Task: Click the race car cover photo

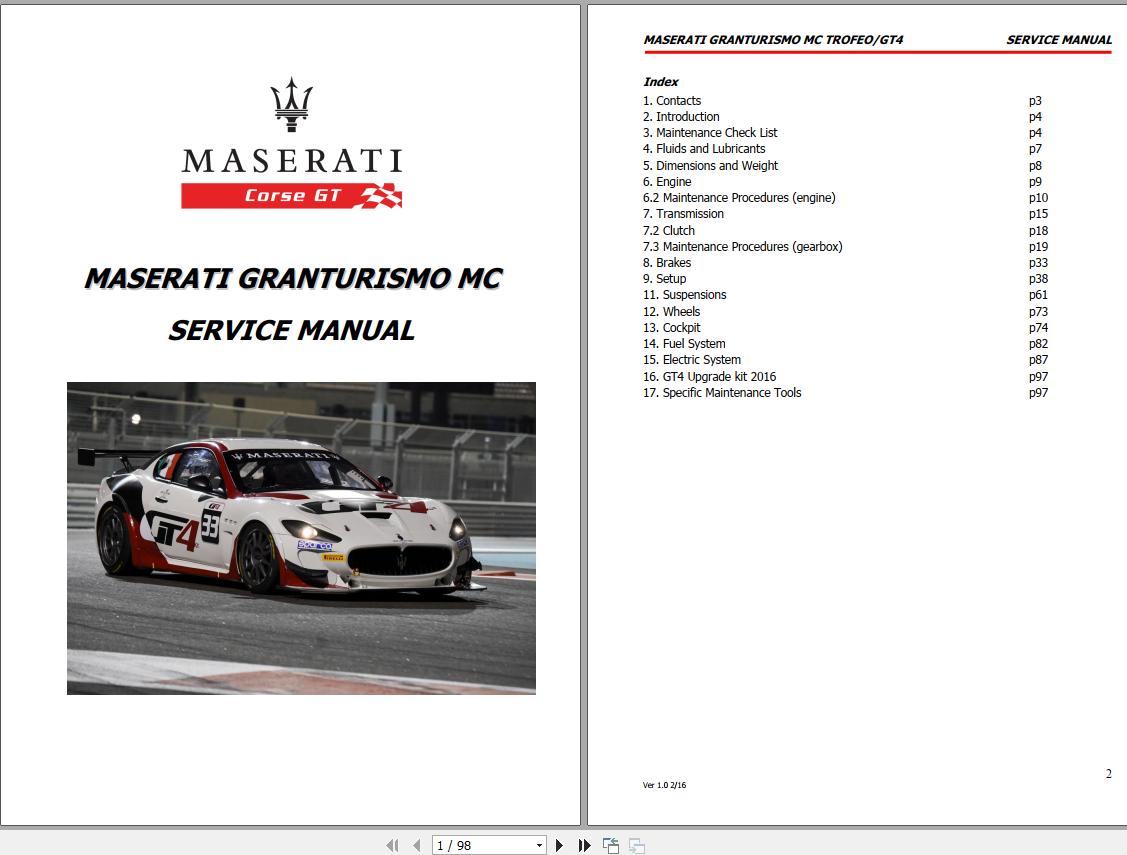Action: 301,536
